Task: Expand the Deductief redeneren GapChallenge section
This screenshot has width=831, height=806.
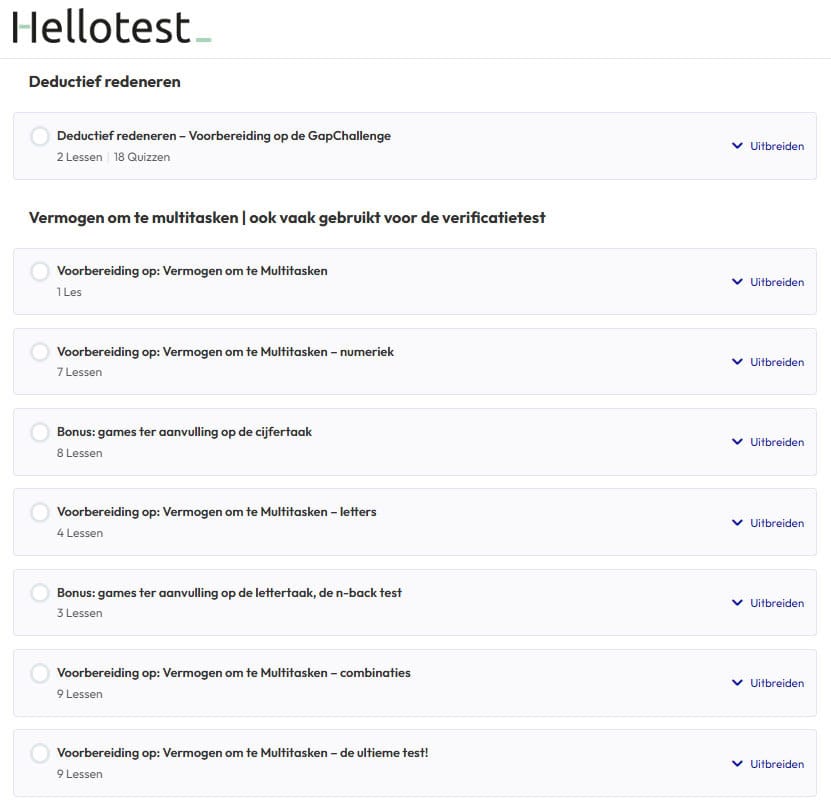Action: 768,146
